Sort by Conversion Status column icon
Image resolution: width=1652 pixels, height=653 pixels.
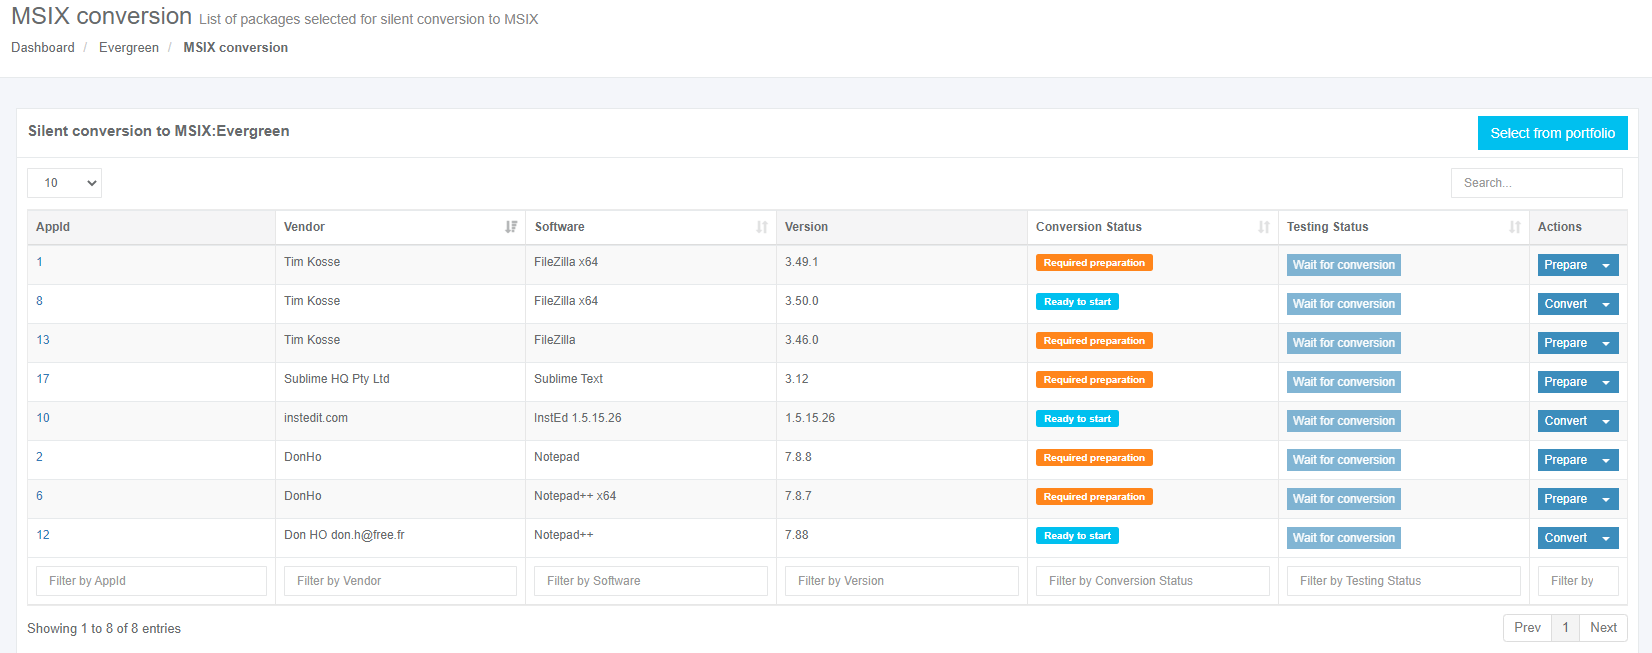(x=1264, y=227)
